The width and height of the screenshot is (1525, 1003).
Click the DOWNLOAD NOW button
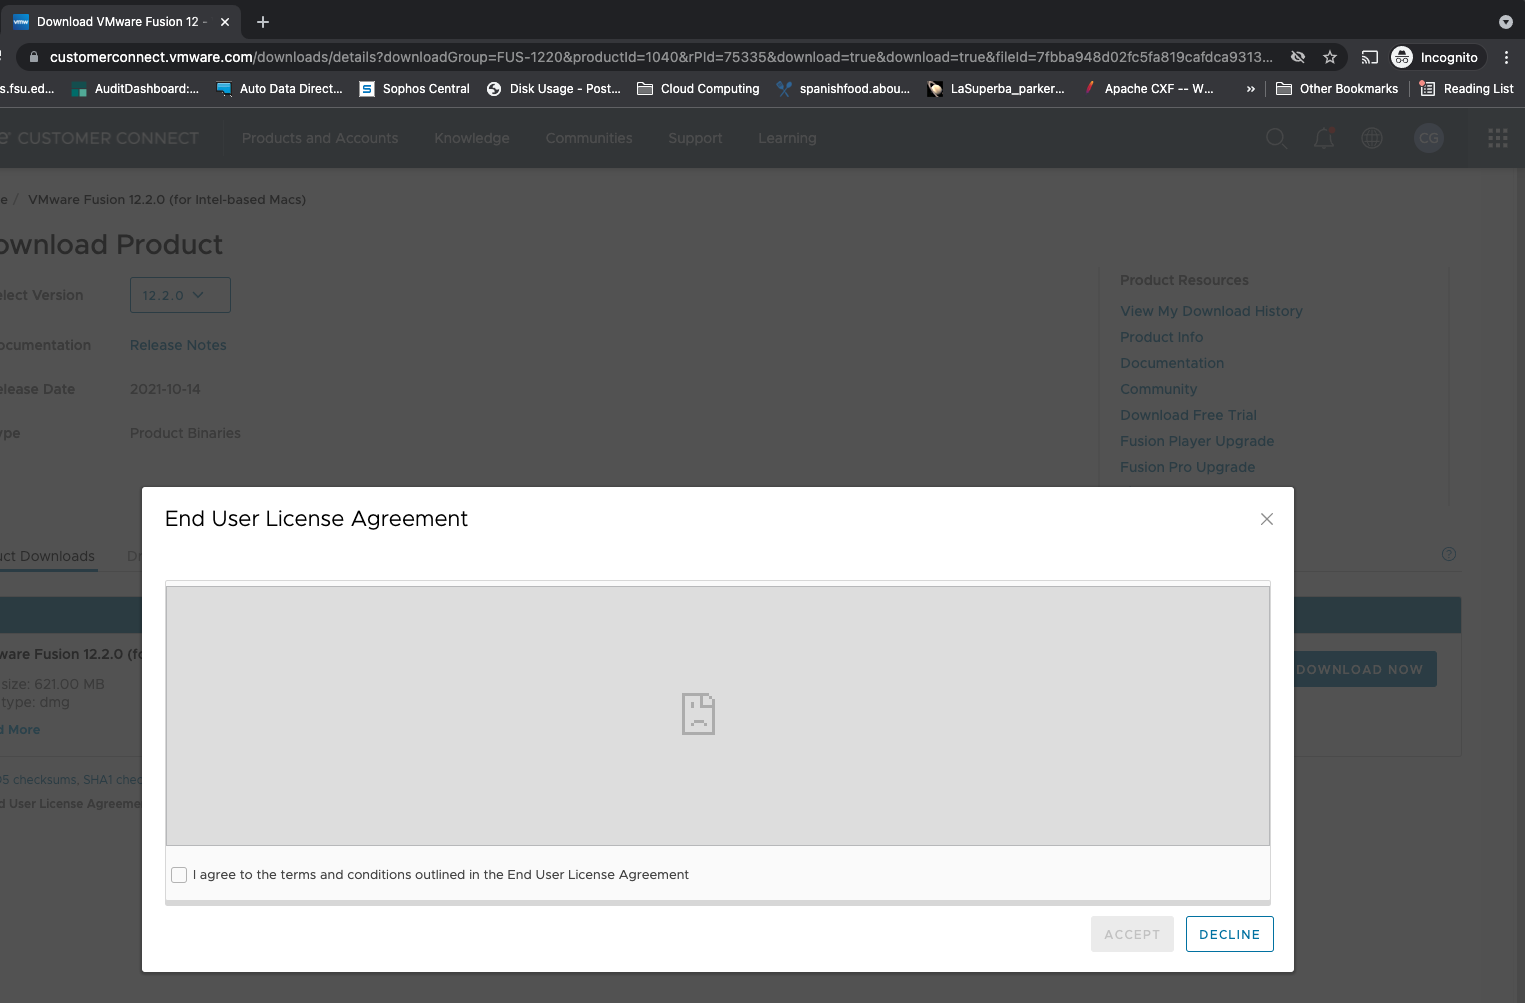click(1365, 669)
